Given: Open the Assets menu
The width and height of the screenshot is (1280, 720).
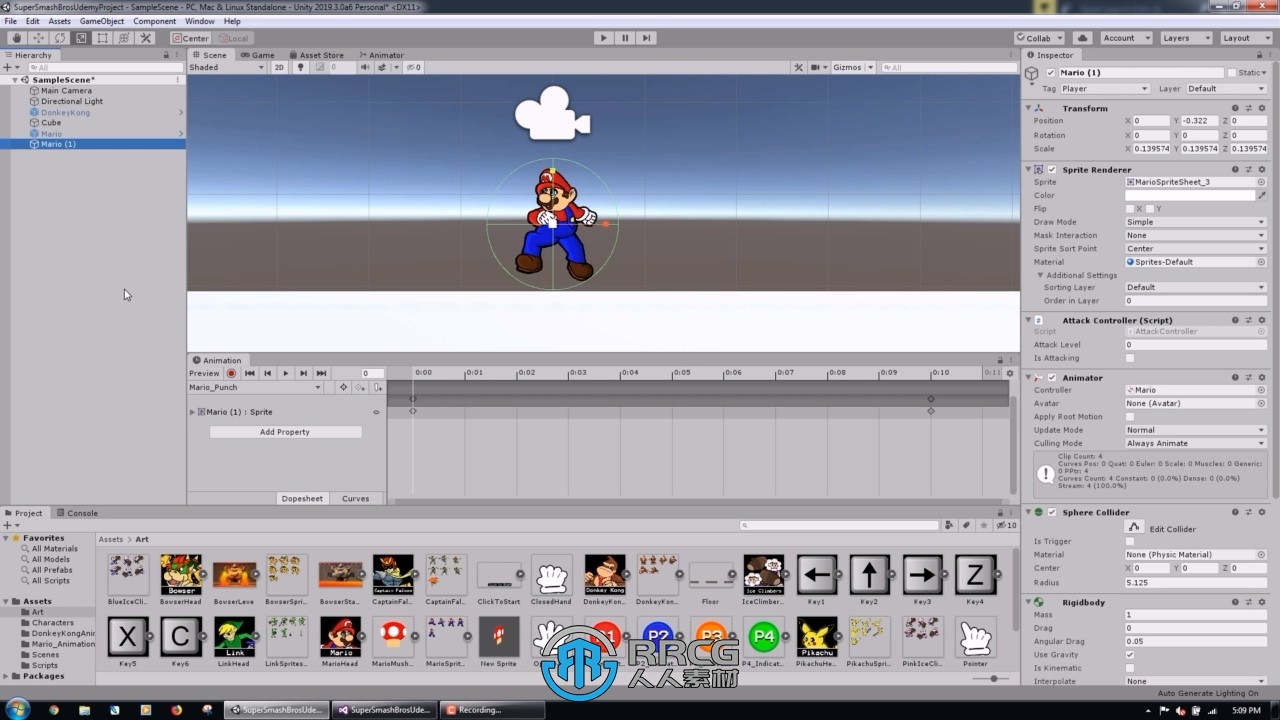Looking at the screenshot, I should [x=60, y=21].
